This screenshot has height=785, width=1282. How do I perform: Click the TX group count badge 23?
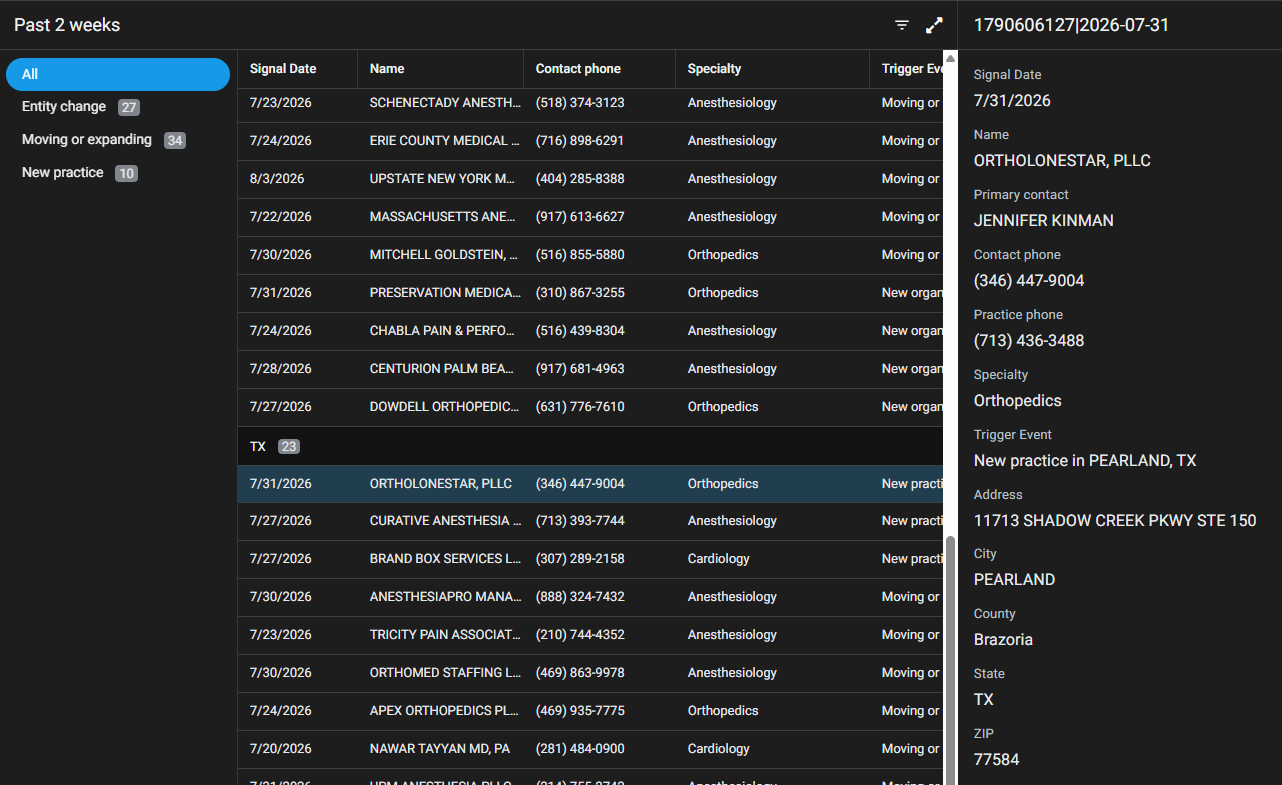coord(289,446)
